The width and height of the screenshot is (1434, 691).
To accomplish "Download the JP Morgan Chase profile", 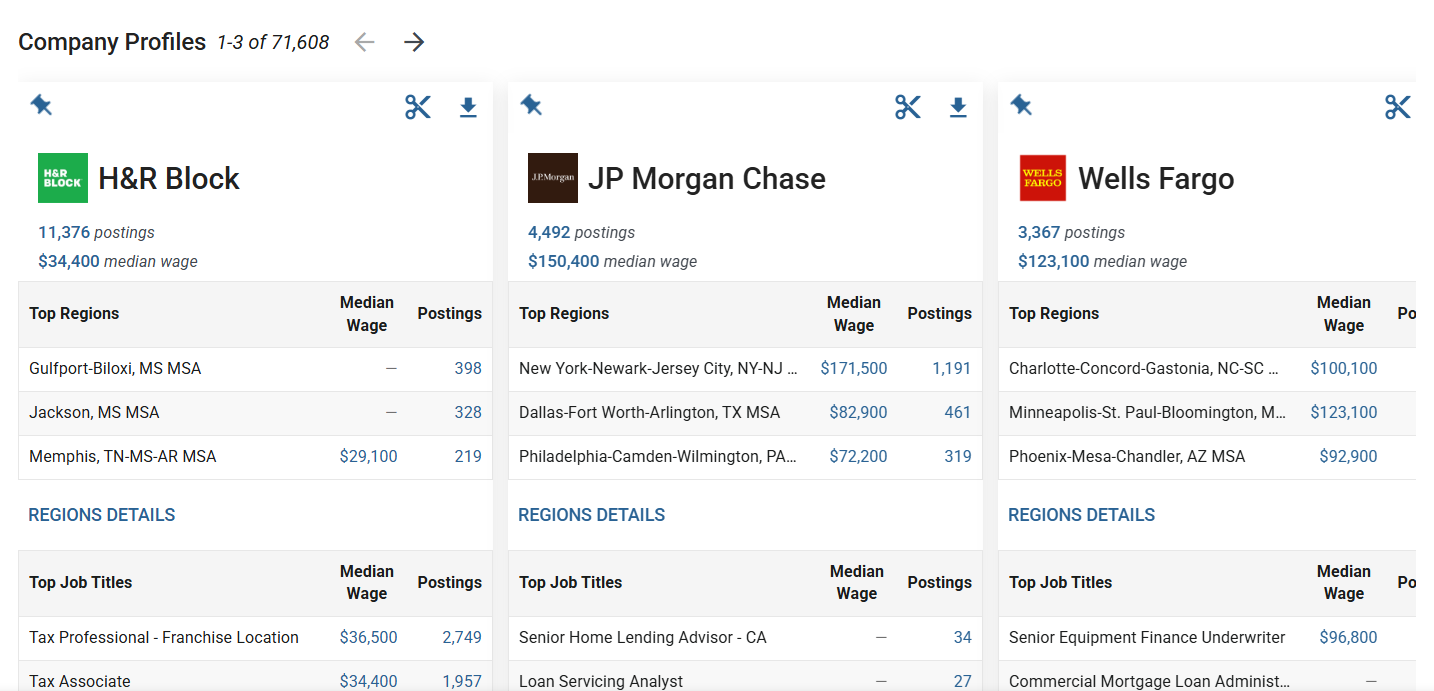I will click(958, 108).
